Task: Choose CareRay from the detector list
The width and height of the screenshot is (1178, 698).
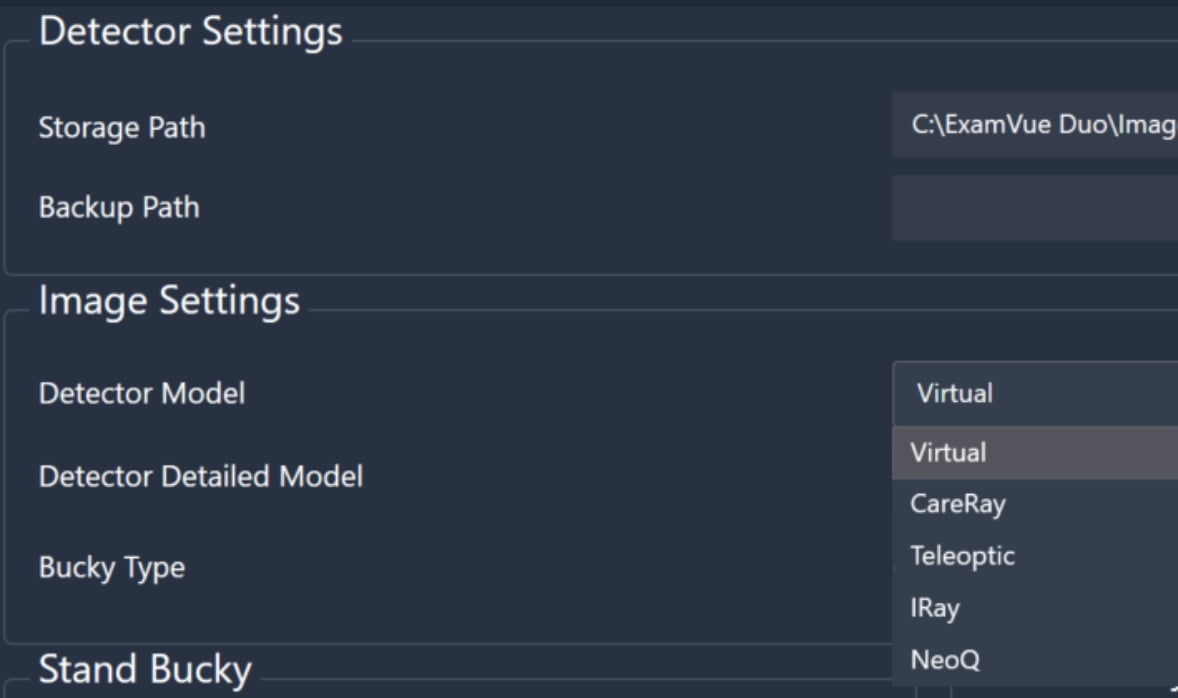Action: [1034, 504]
